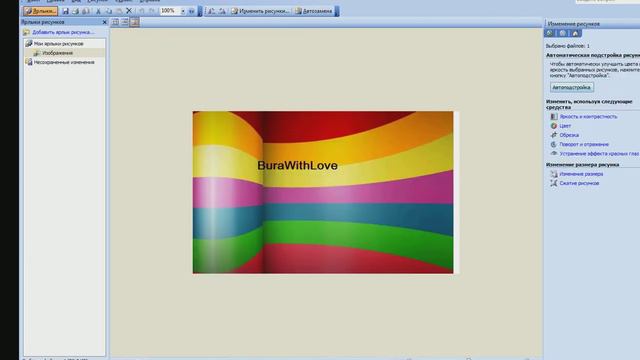Open the Обрезка crop link
The height and width of the screenshot is (360, 640).
(x=569, y=135)
